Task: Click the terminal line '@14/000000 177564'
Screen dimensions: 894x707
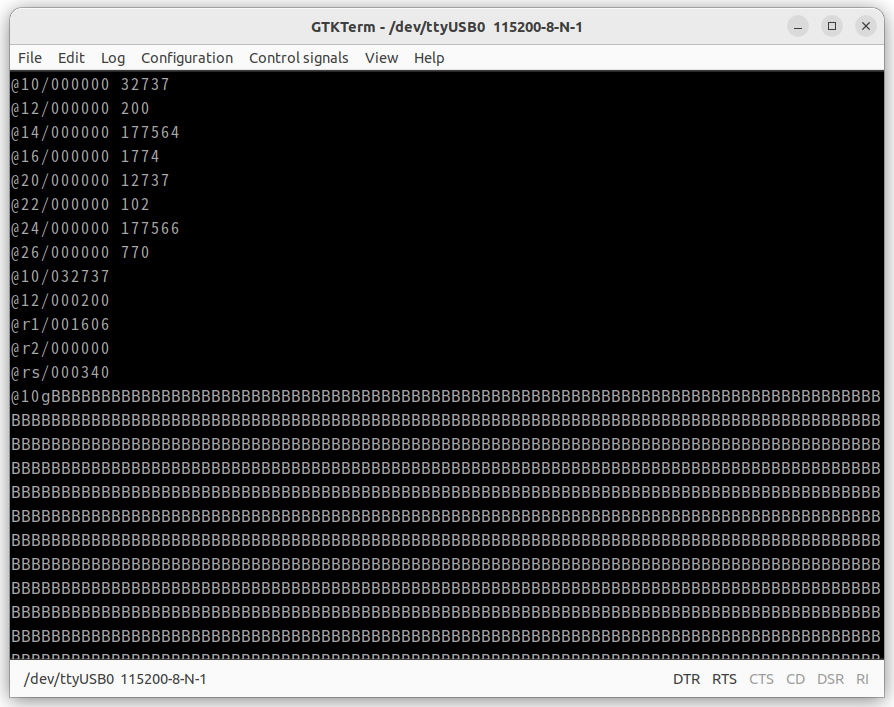Action: click(x=96, y=132)
